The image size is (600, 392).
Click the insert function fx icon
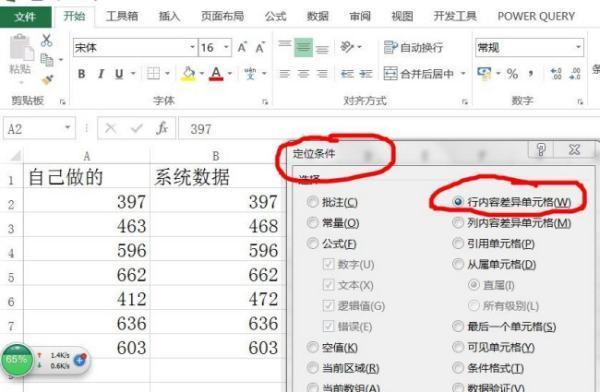click(162, 128)
